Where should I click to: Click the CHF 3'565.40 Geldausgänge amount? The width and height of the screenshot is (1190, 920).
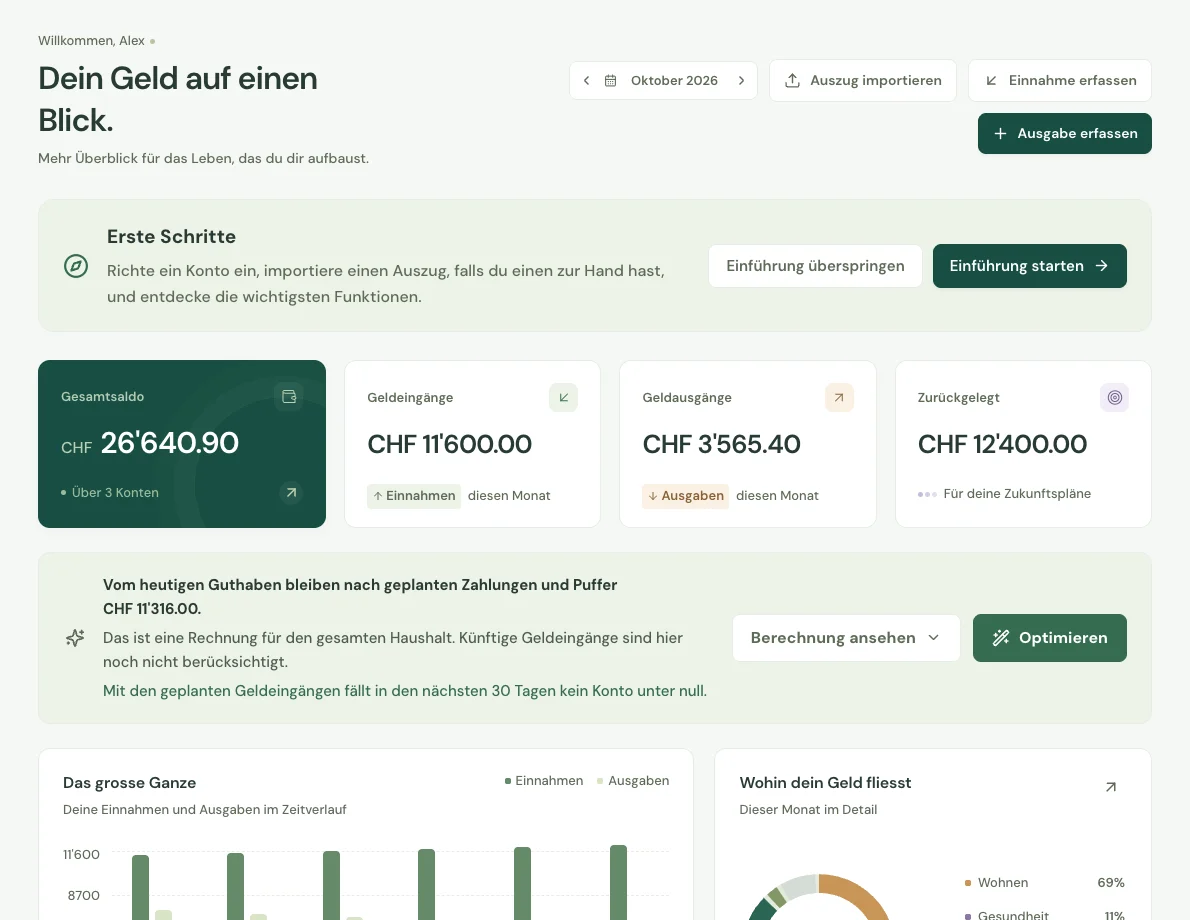tap(721, 444)
